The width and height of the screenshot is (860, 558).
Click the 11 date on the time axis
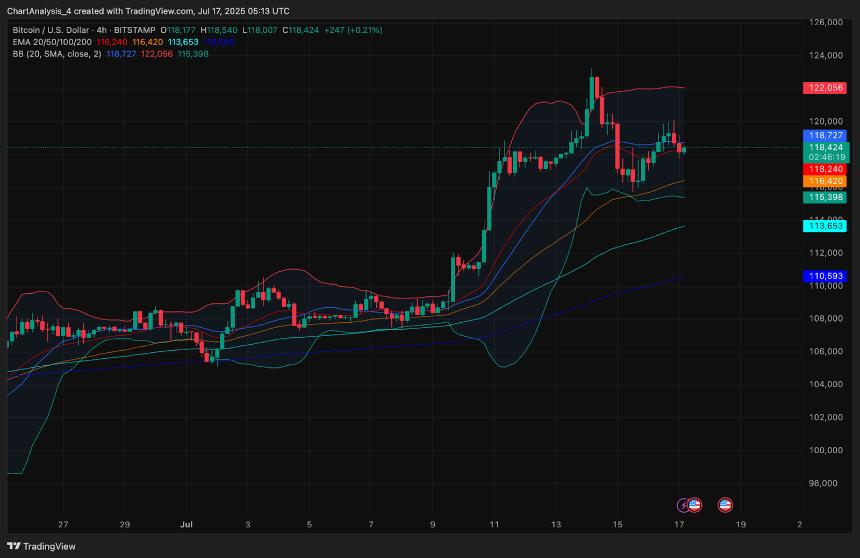[494, 523]
